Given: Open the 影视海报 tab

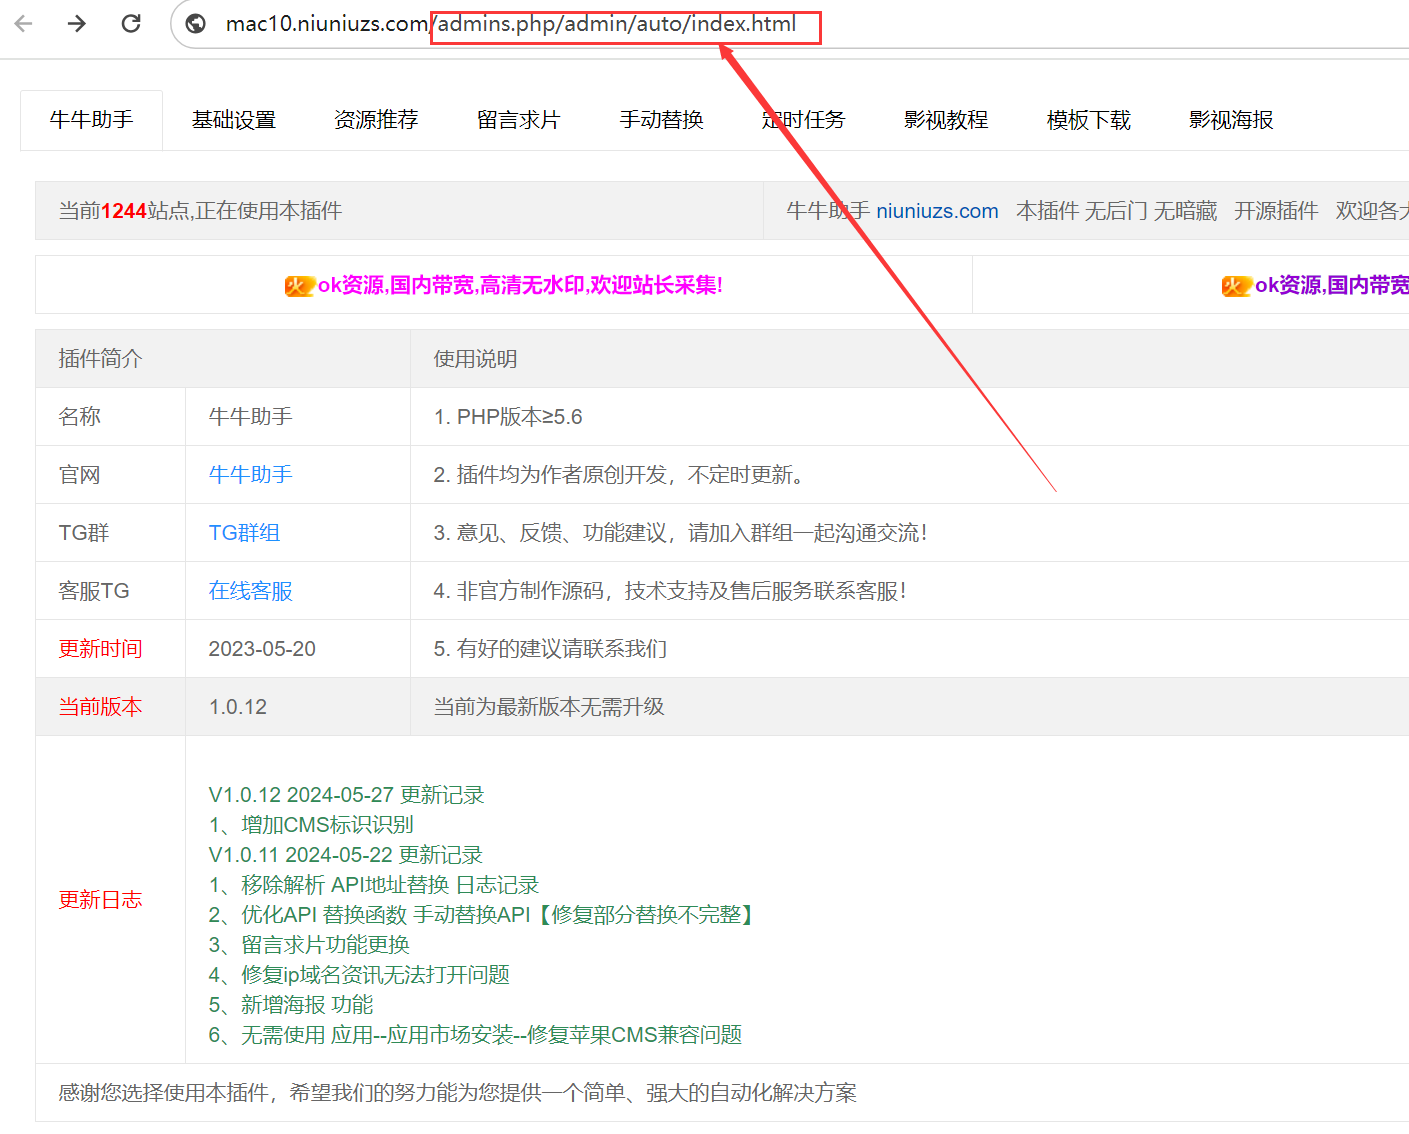Looking at the screenshot, I should click(x=1231, y=120).
